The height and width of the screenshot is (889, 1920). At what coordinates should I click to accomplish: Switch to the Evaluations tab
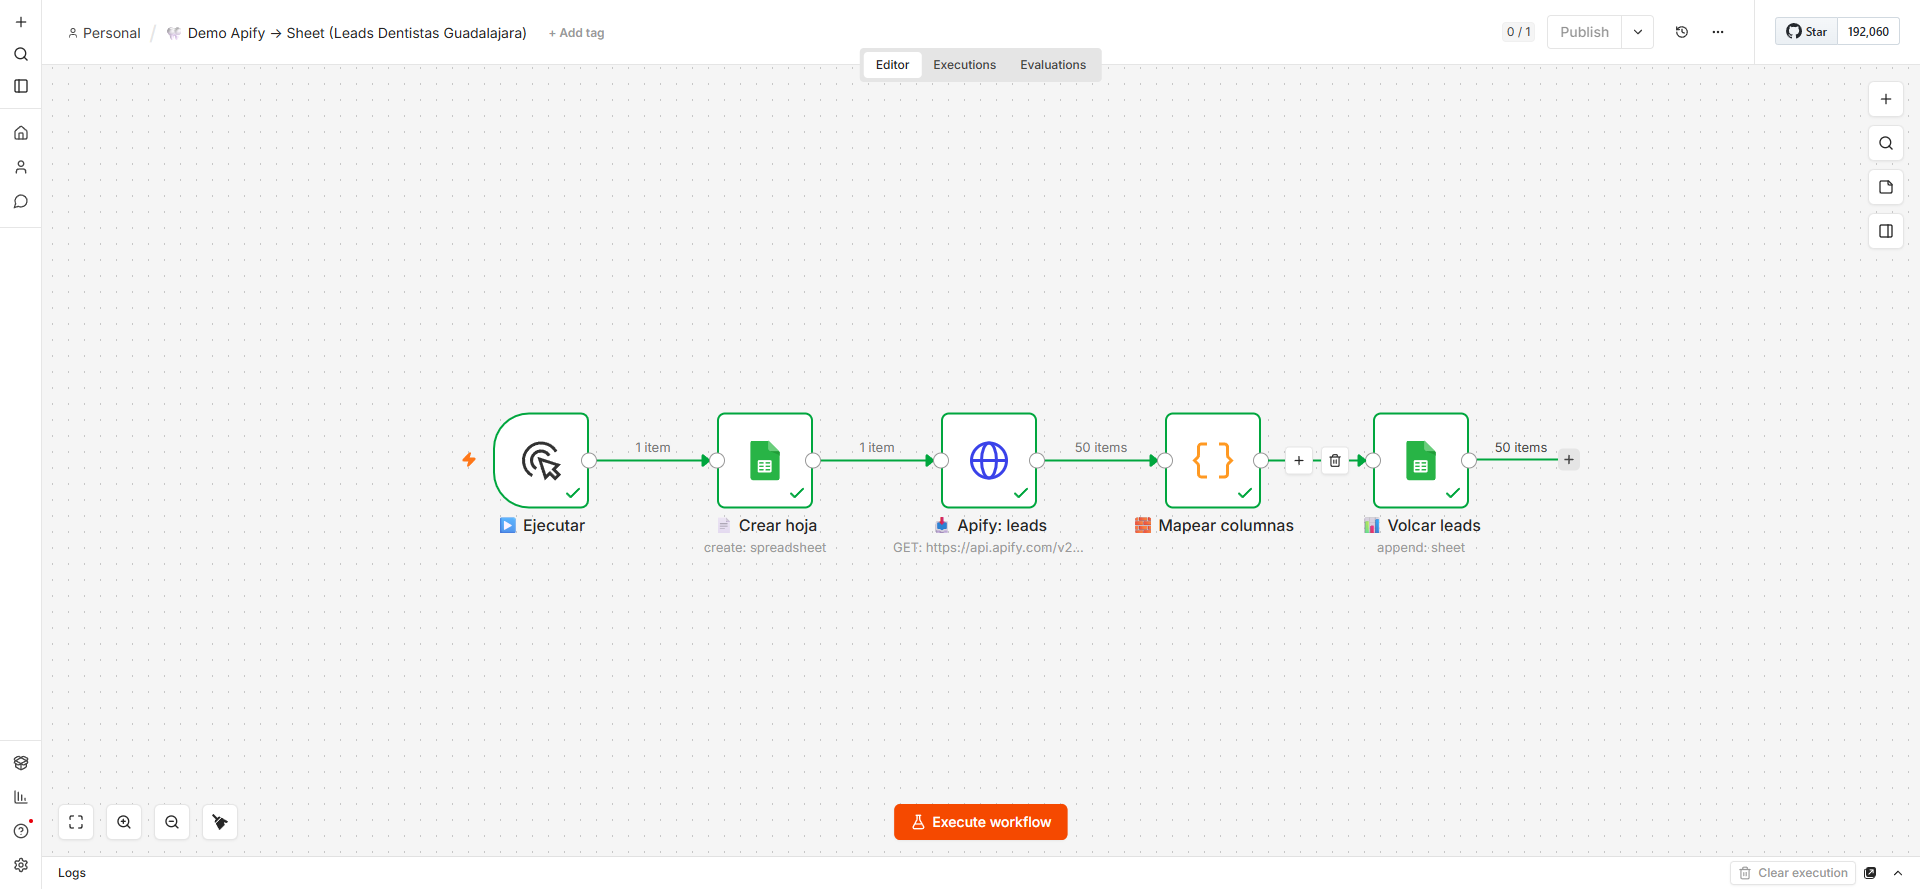[x=1053, y=65]
